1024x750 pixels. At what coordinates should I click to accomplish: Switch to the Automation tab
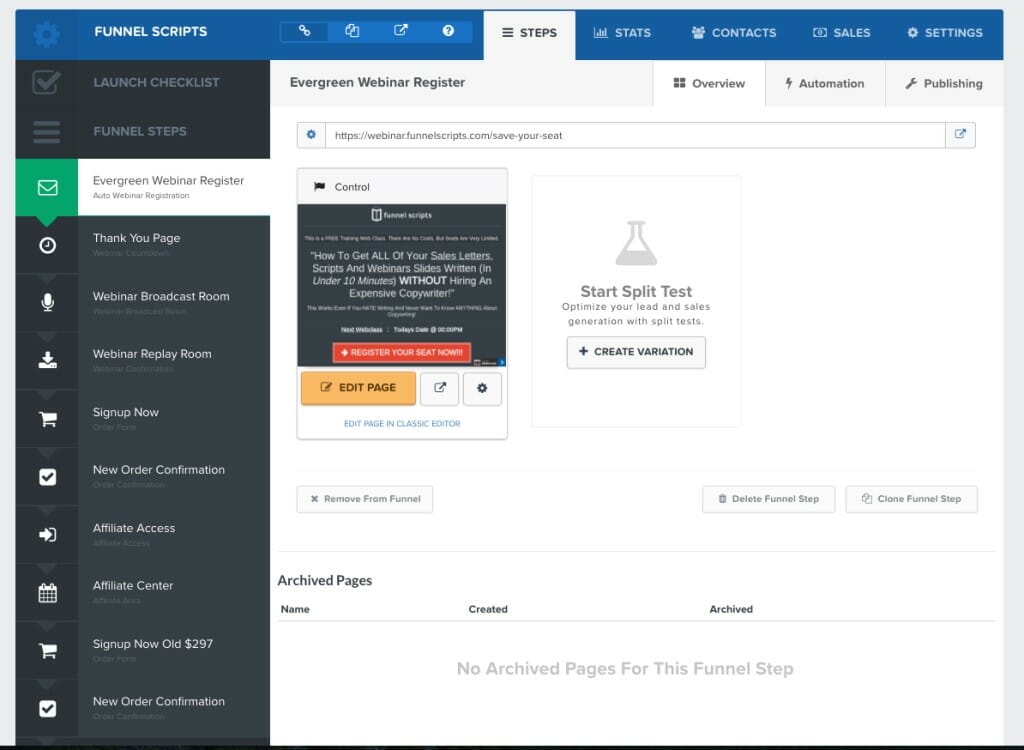[x=826, y=84]
